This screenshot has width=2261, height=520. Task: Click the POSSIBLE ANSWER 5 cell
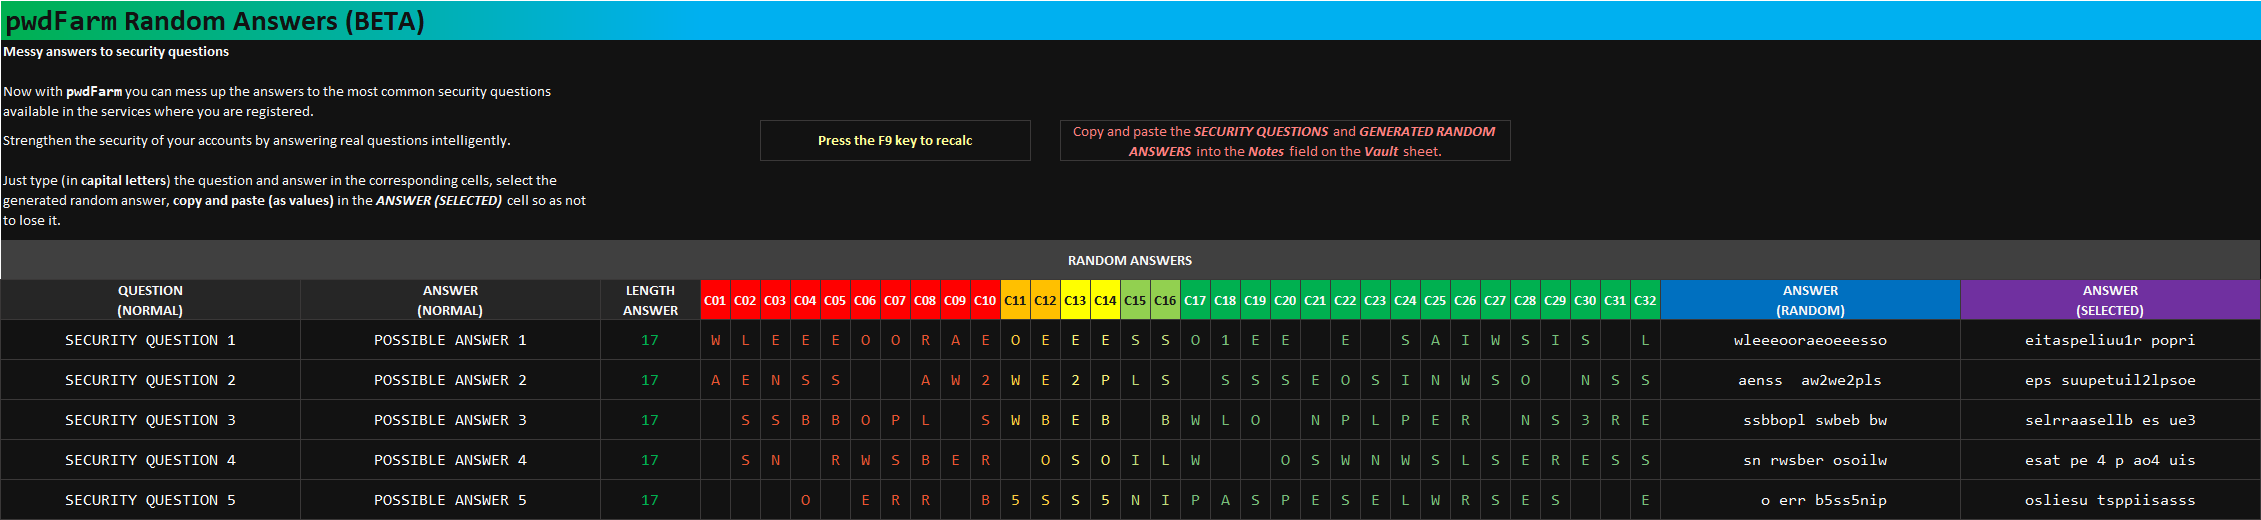click(450, 500)
